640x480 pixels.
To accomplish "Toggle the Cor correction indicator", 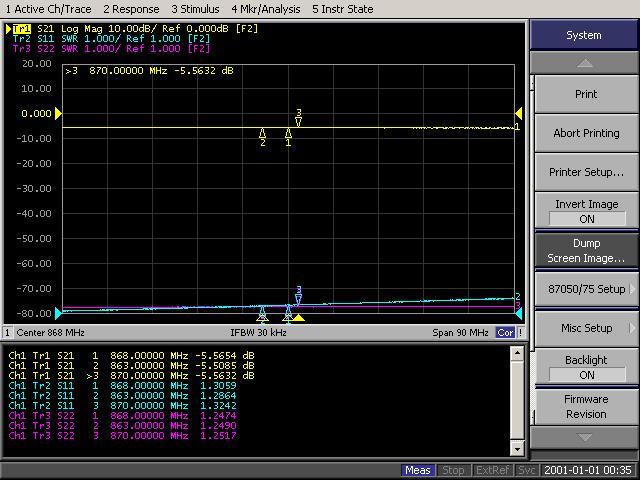I will [506, 332].
